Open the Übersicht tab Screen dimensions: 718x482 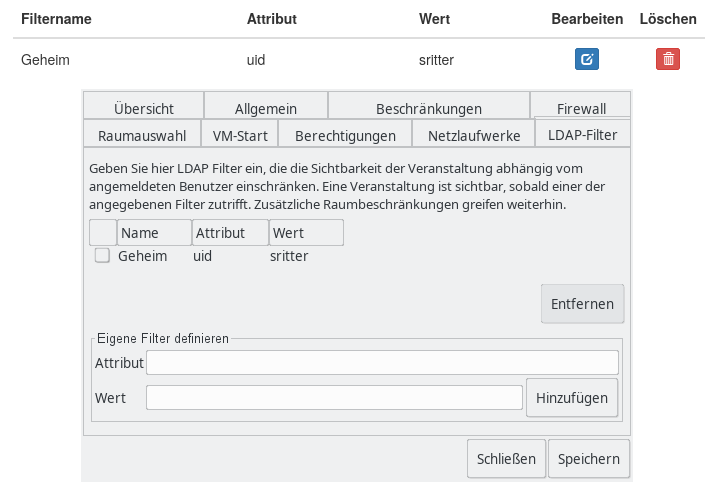pyautogui.click(x=144, y=108)
